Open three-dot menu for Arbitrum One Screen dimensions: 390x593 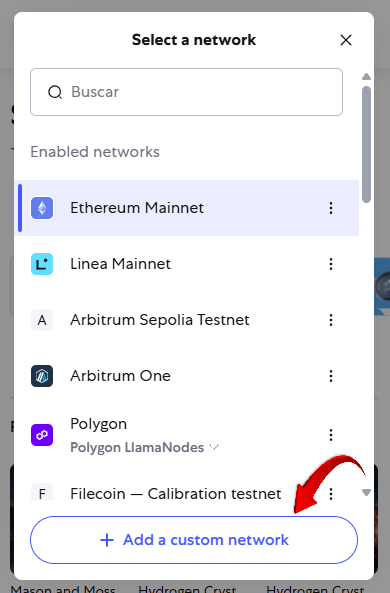[x=331, y=376]
